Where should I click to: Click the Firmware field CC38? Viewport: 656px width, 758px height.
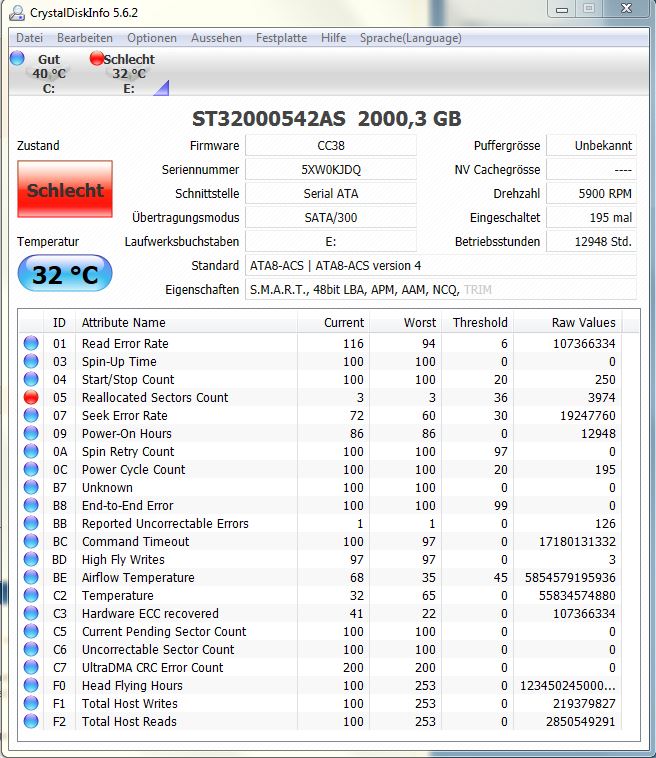(331, 146)
